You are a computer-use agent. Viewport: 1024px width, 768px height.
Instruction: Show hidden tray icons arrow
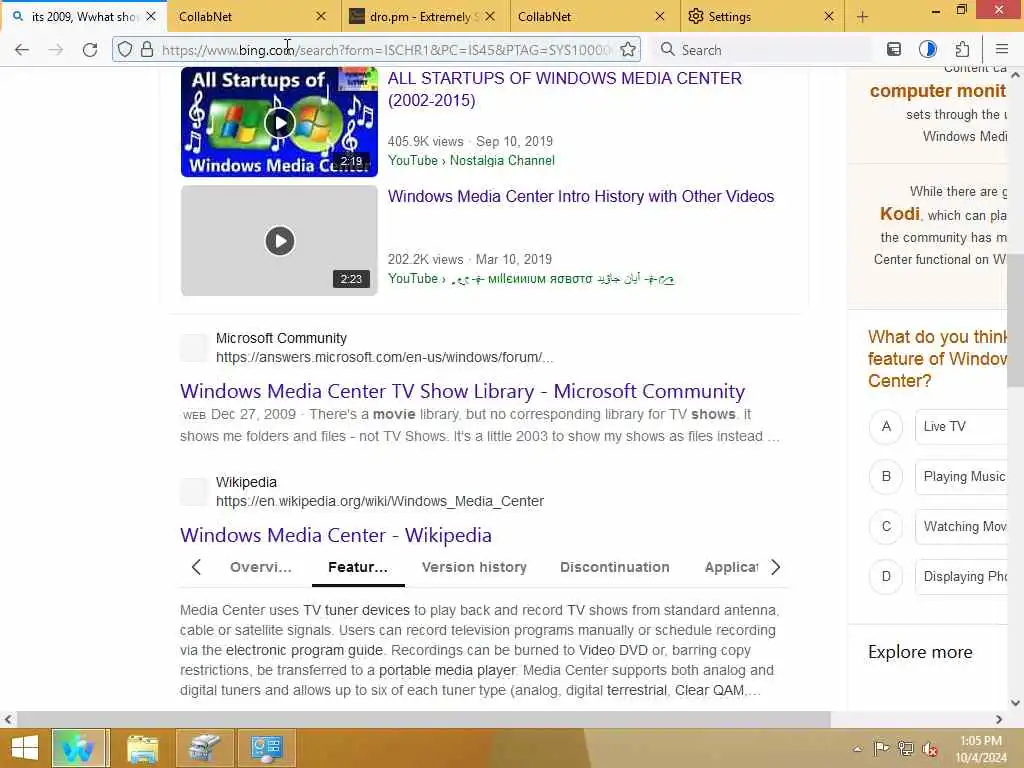[857, 749]
